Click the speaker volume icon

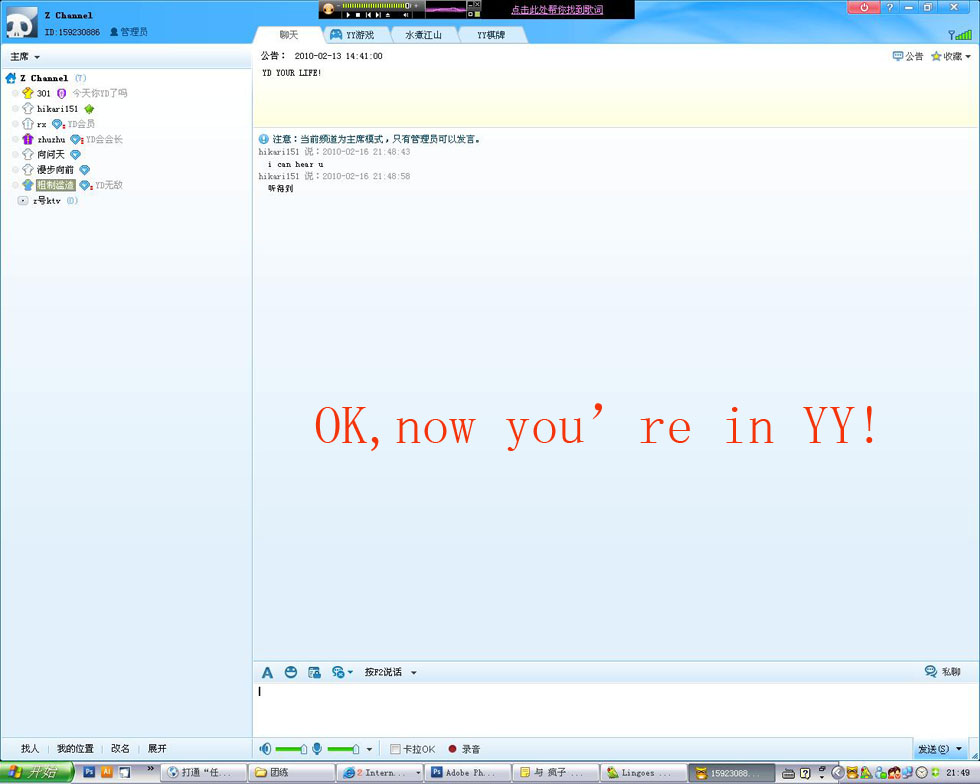pyautogui.click(x=266, y=748)
